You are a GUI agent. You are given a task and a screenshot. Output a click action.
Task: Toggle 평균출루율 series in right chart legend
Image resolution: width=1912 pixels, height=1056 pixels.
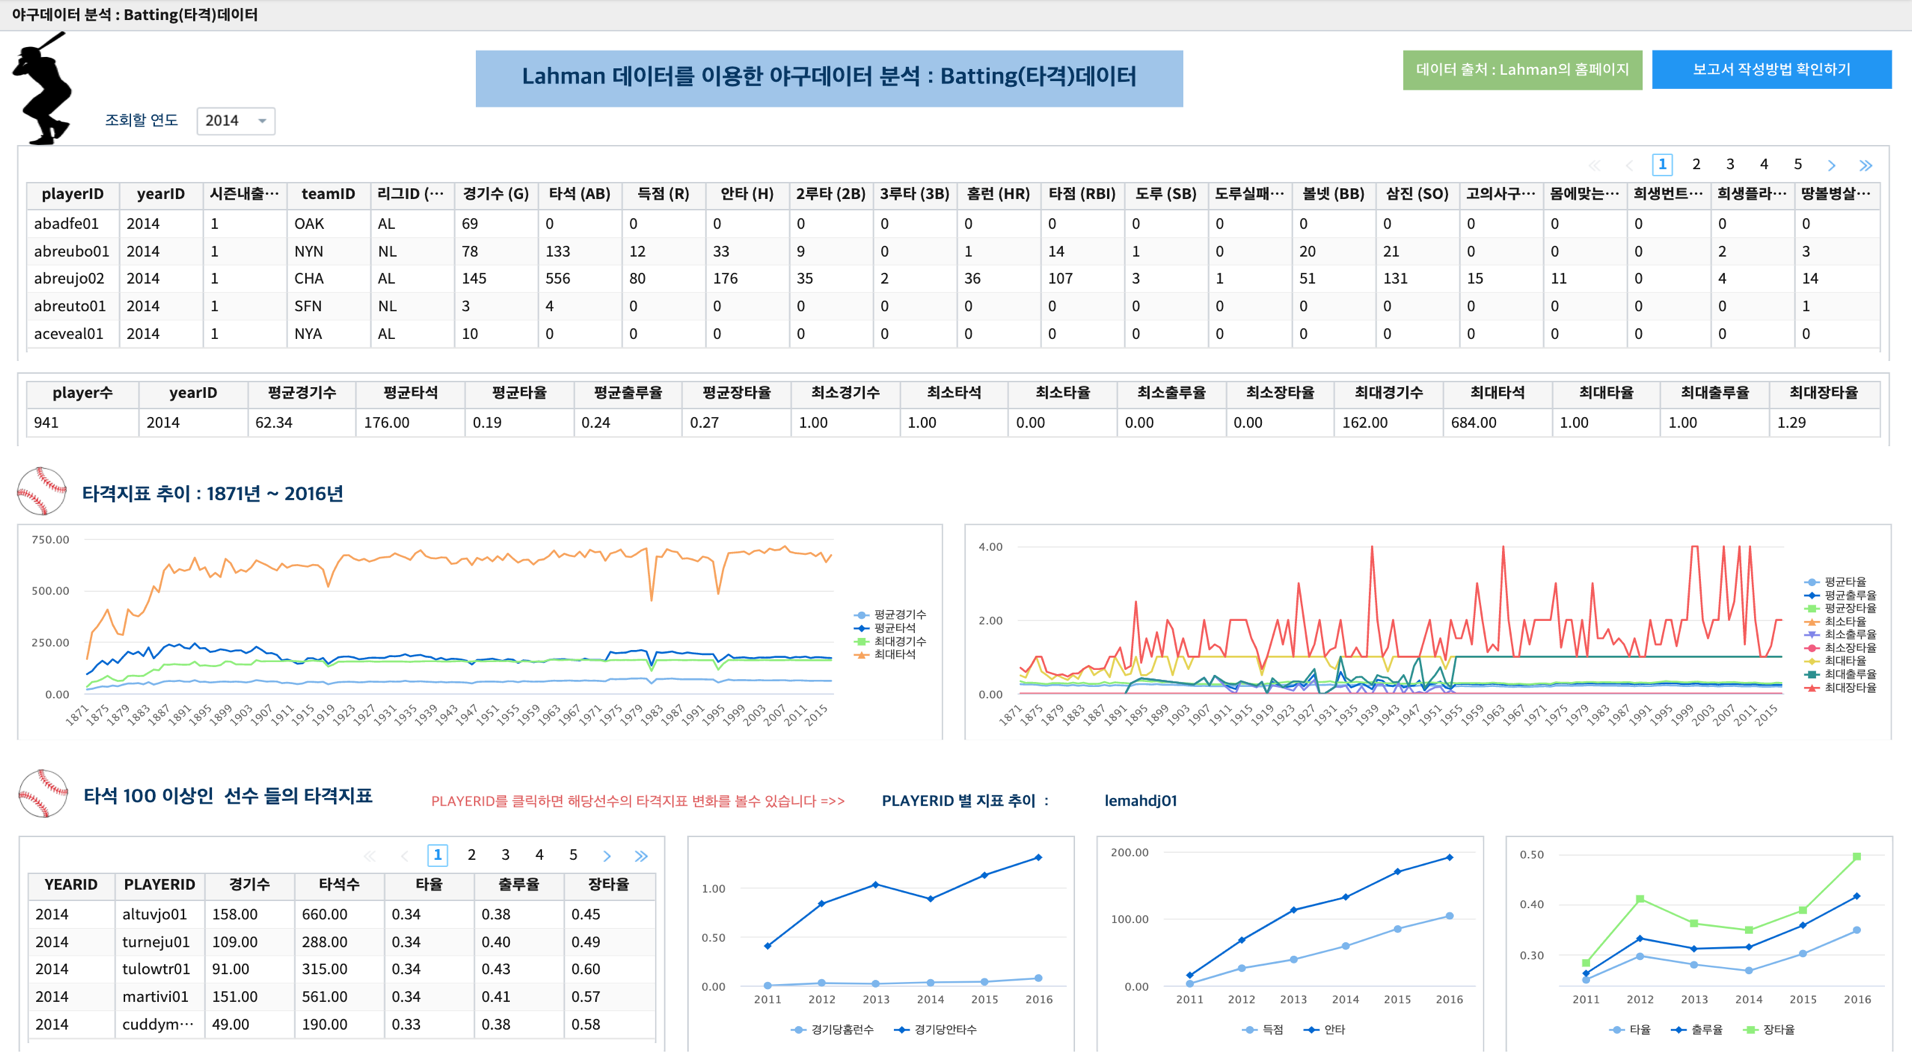coord(1840,595)
